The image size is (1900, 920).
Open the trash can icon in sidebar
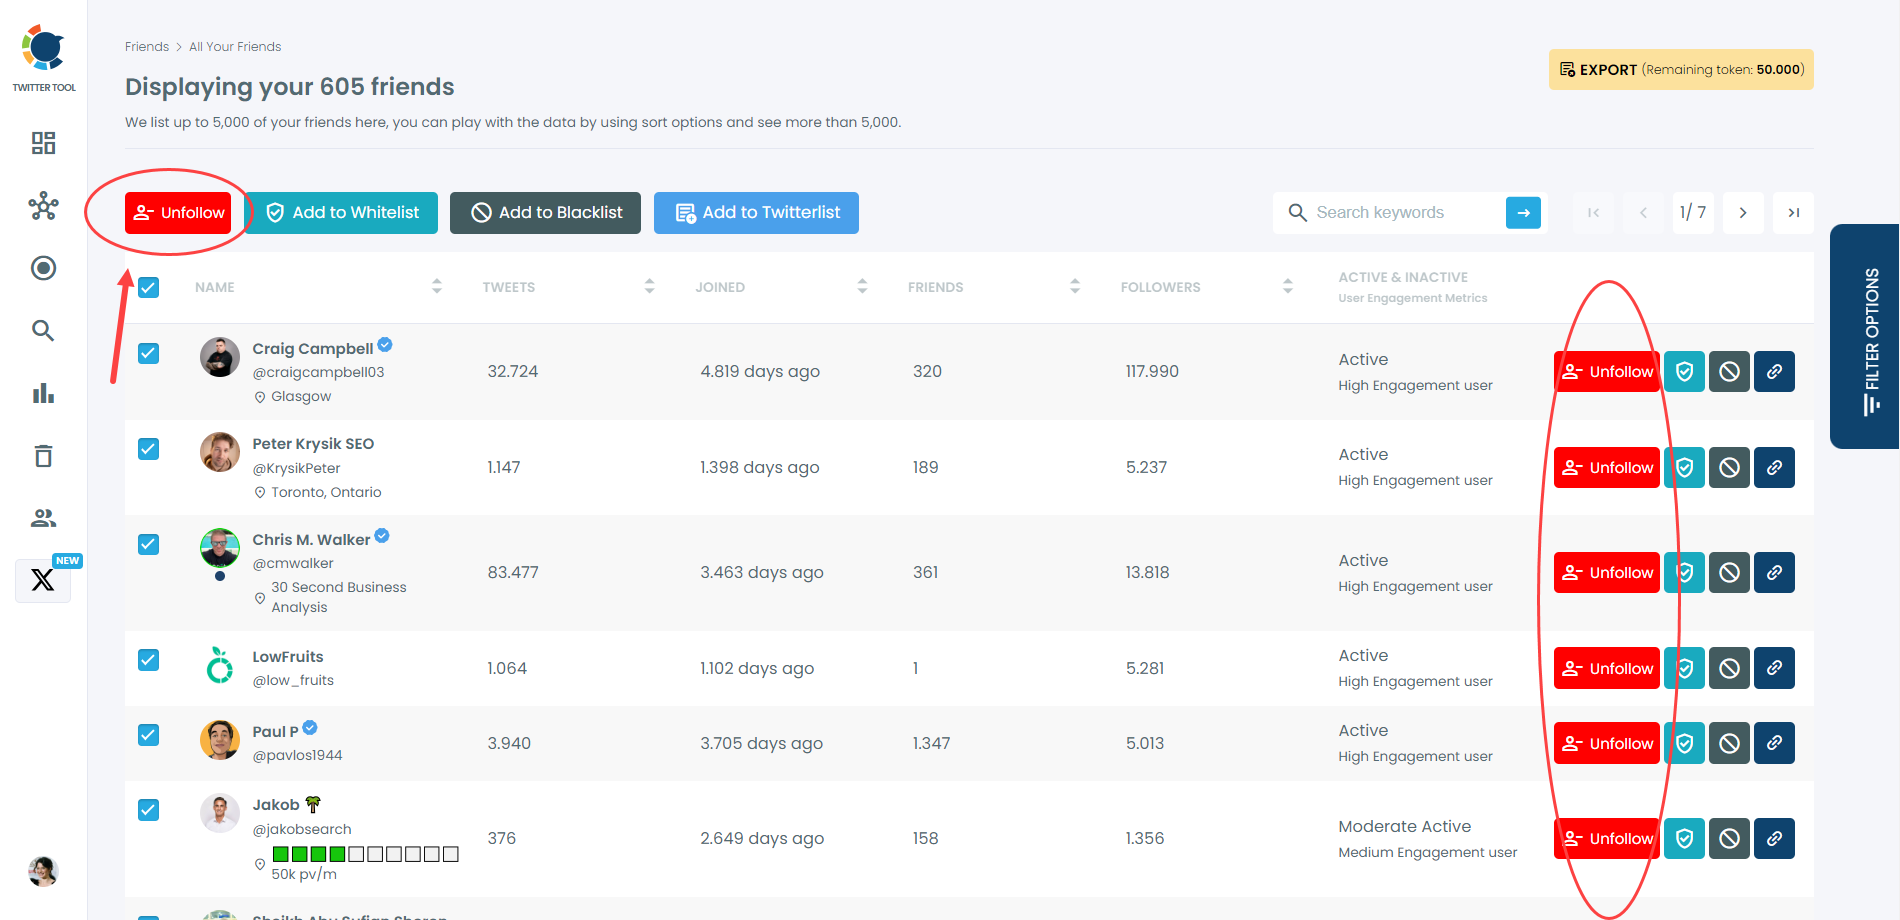pyautogui.click(x=43, y=456)
